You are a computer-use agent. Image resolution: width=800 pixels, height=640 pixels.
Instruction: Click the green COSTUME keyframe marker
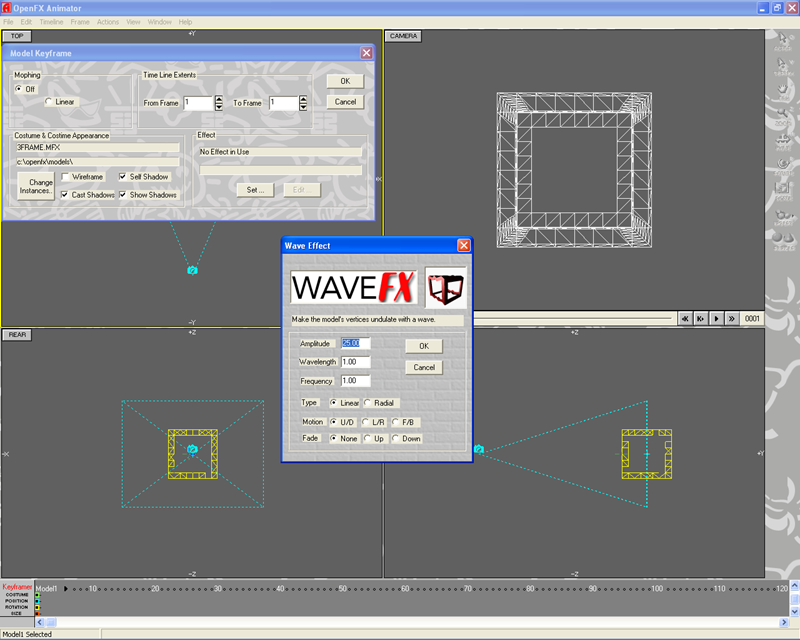pyautogui.click(x=37, y=595)
